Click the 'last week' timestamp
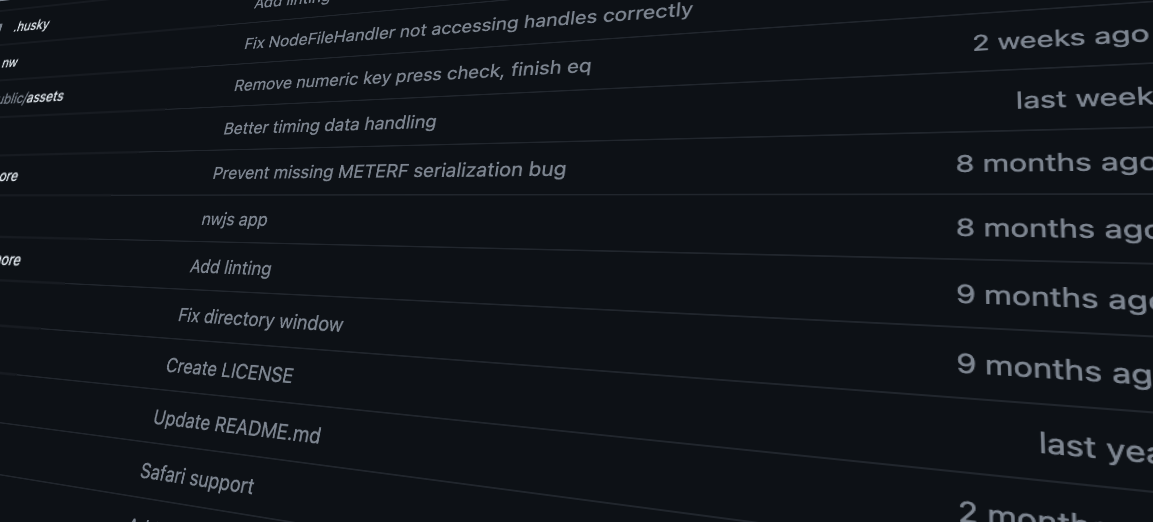The width and height of the screenshot is (1153, 522). (x=1083, y=99)
